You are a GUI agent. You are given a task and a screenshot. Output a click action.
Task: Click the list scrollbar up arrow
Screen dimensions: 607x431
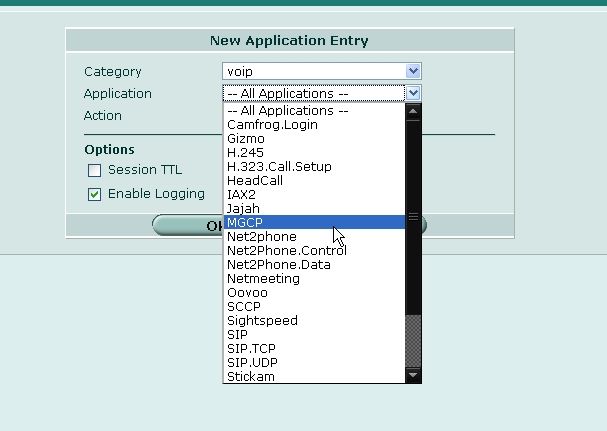coord(413,112)
